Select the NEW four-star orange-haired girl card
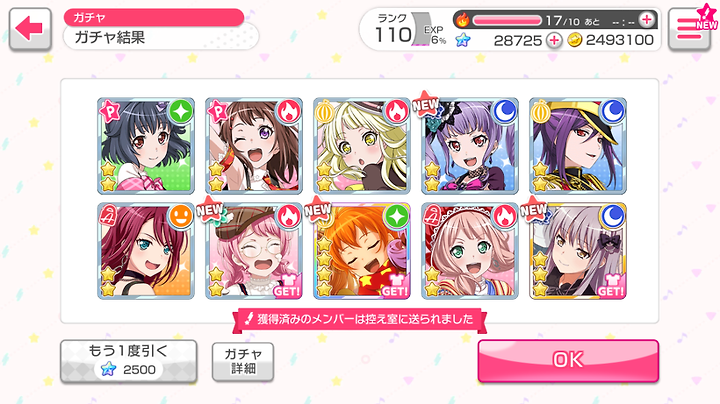The width and height of the screenshot is (720, 404). click(x=362, y=251)
